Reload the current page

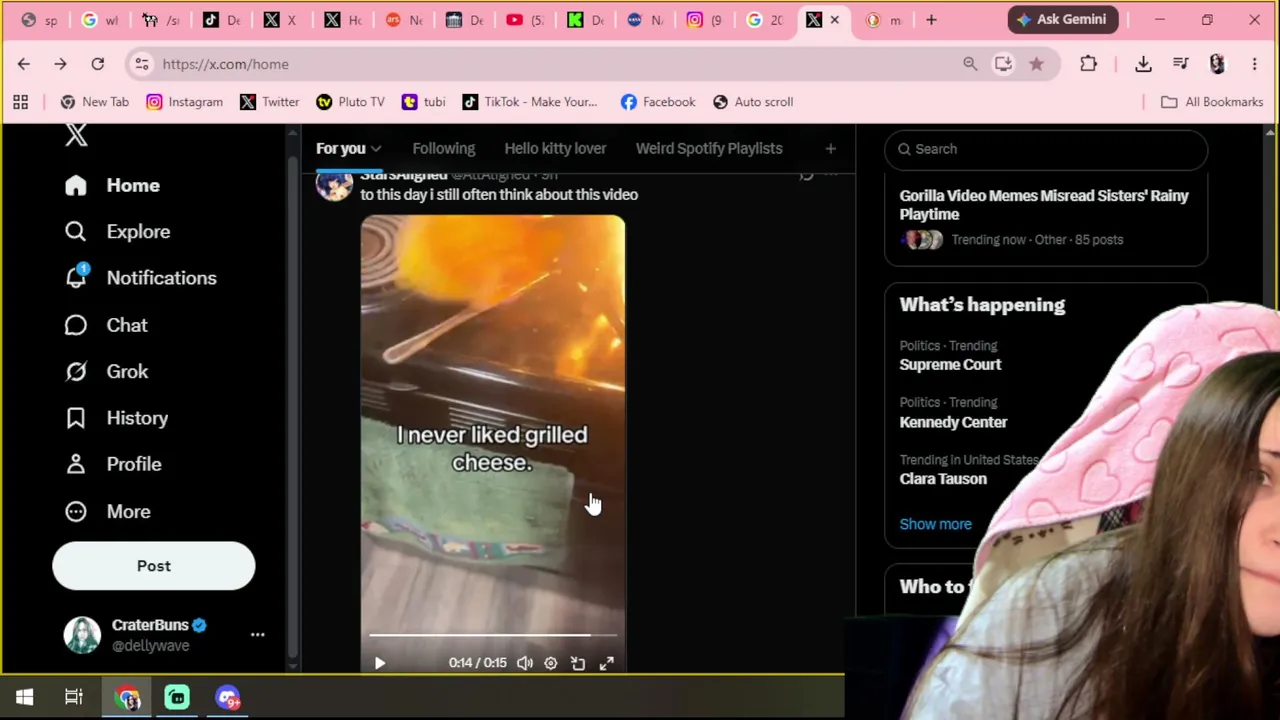click(x=97, y=64)
